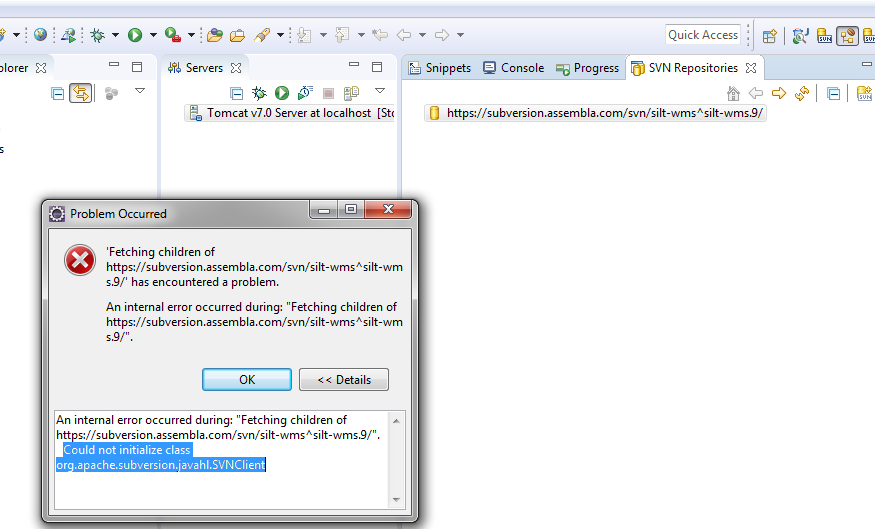Click OK in the Problem Occurred dialog
The width and height of the screenshot is (875, 529).
(x=247, y=379)
